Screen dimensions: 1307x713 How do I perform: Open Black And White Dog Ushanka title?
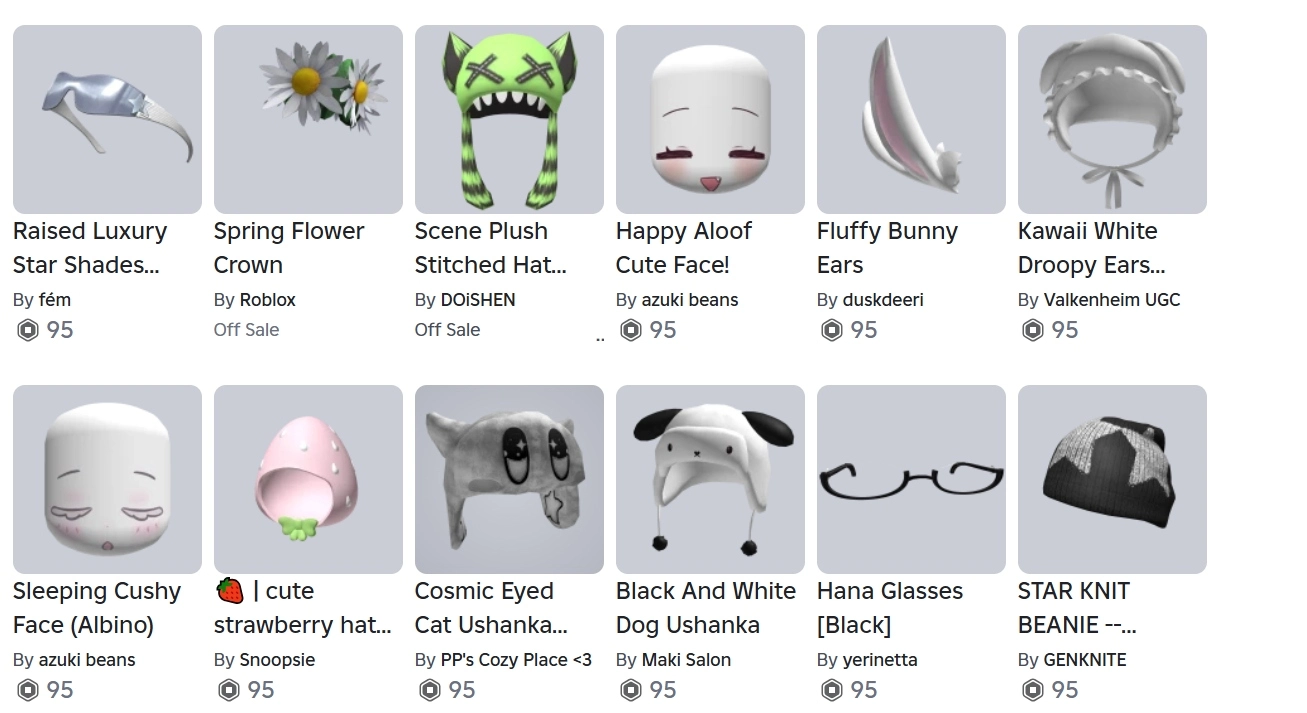pyautogui.click(x=706, y=608)
